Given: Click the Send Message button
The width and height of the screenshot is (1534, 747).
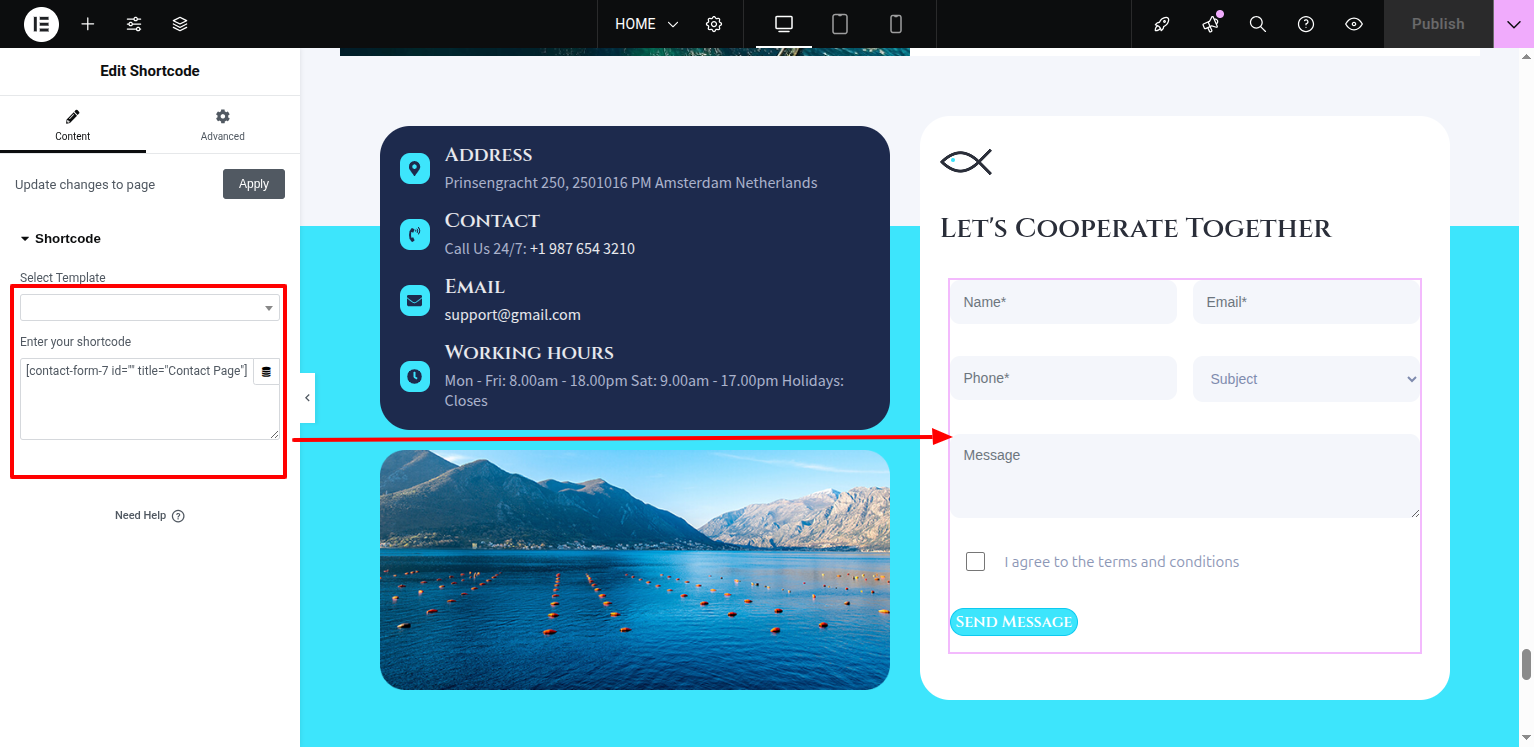Looking at the screenshot, I should click(1013, 622).
